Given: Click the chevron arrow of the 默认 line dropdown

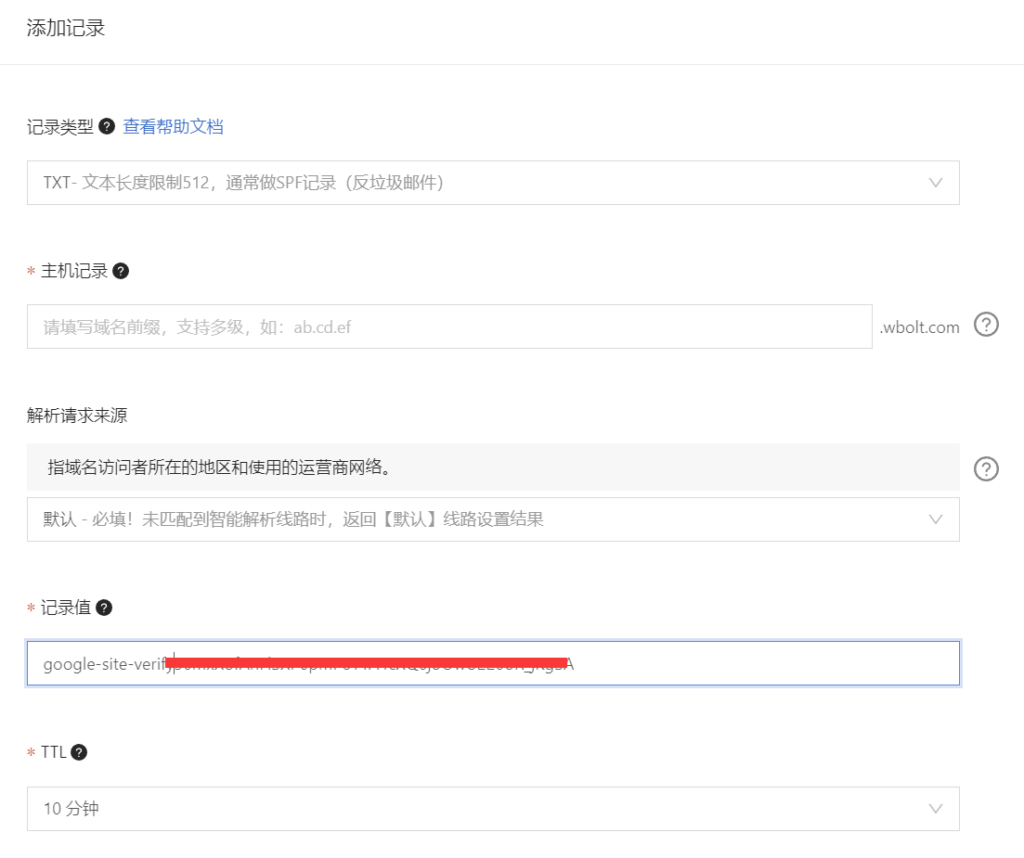Looking at the screenshot, I should tap(936, 519).
